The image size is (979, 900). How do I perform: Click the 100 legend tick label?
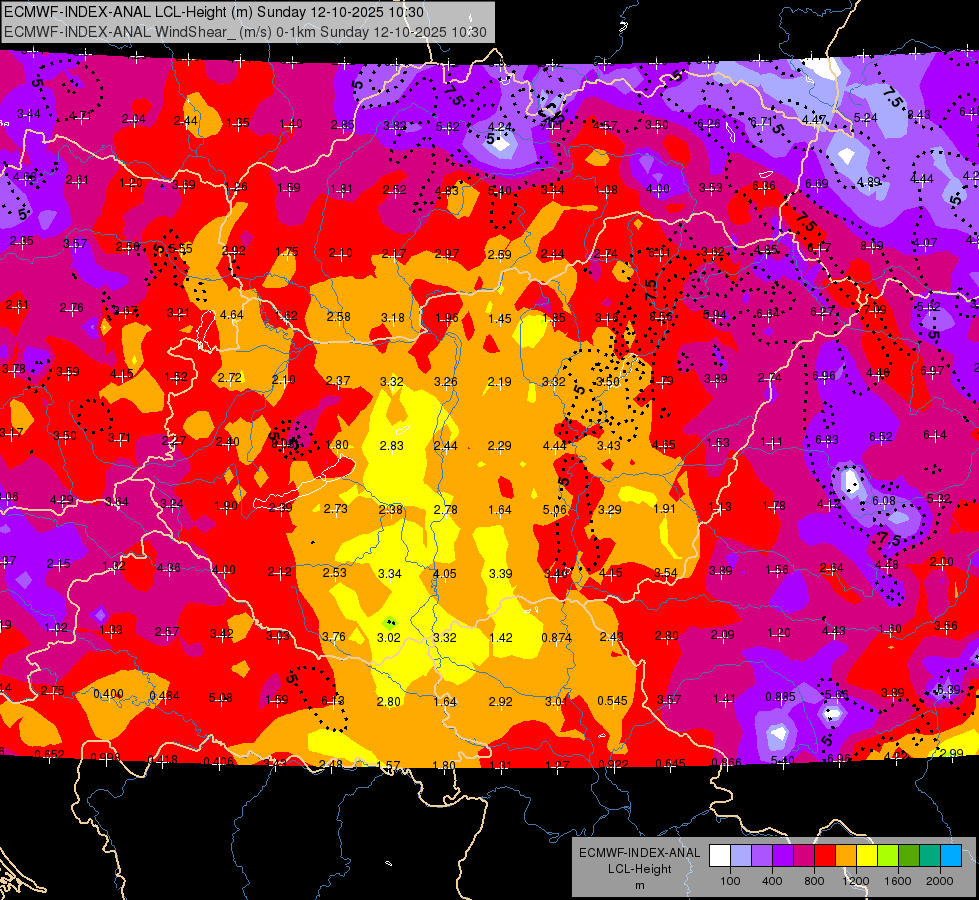coord(730,881)
